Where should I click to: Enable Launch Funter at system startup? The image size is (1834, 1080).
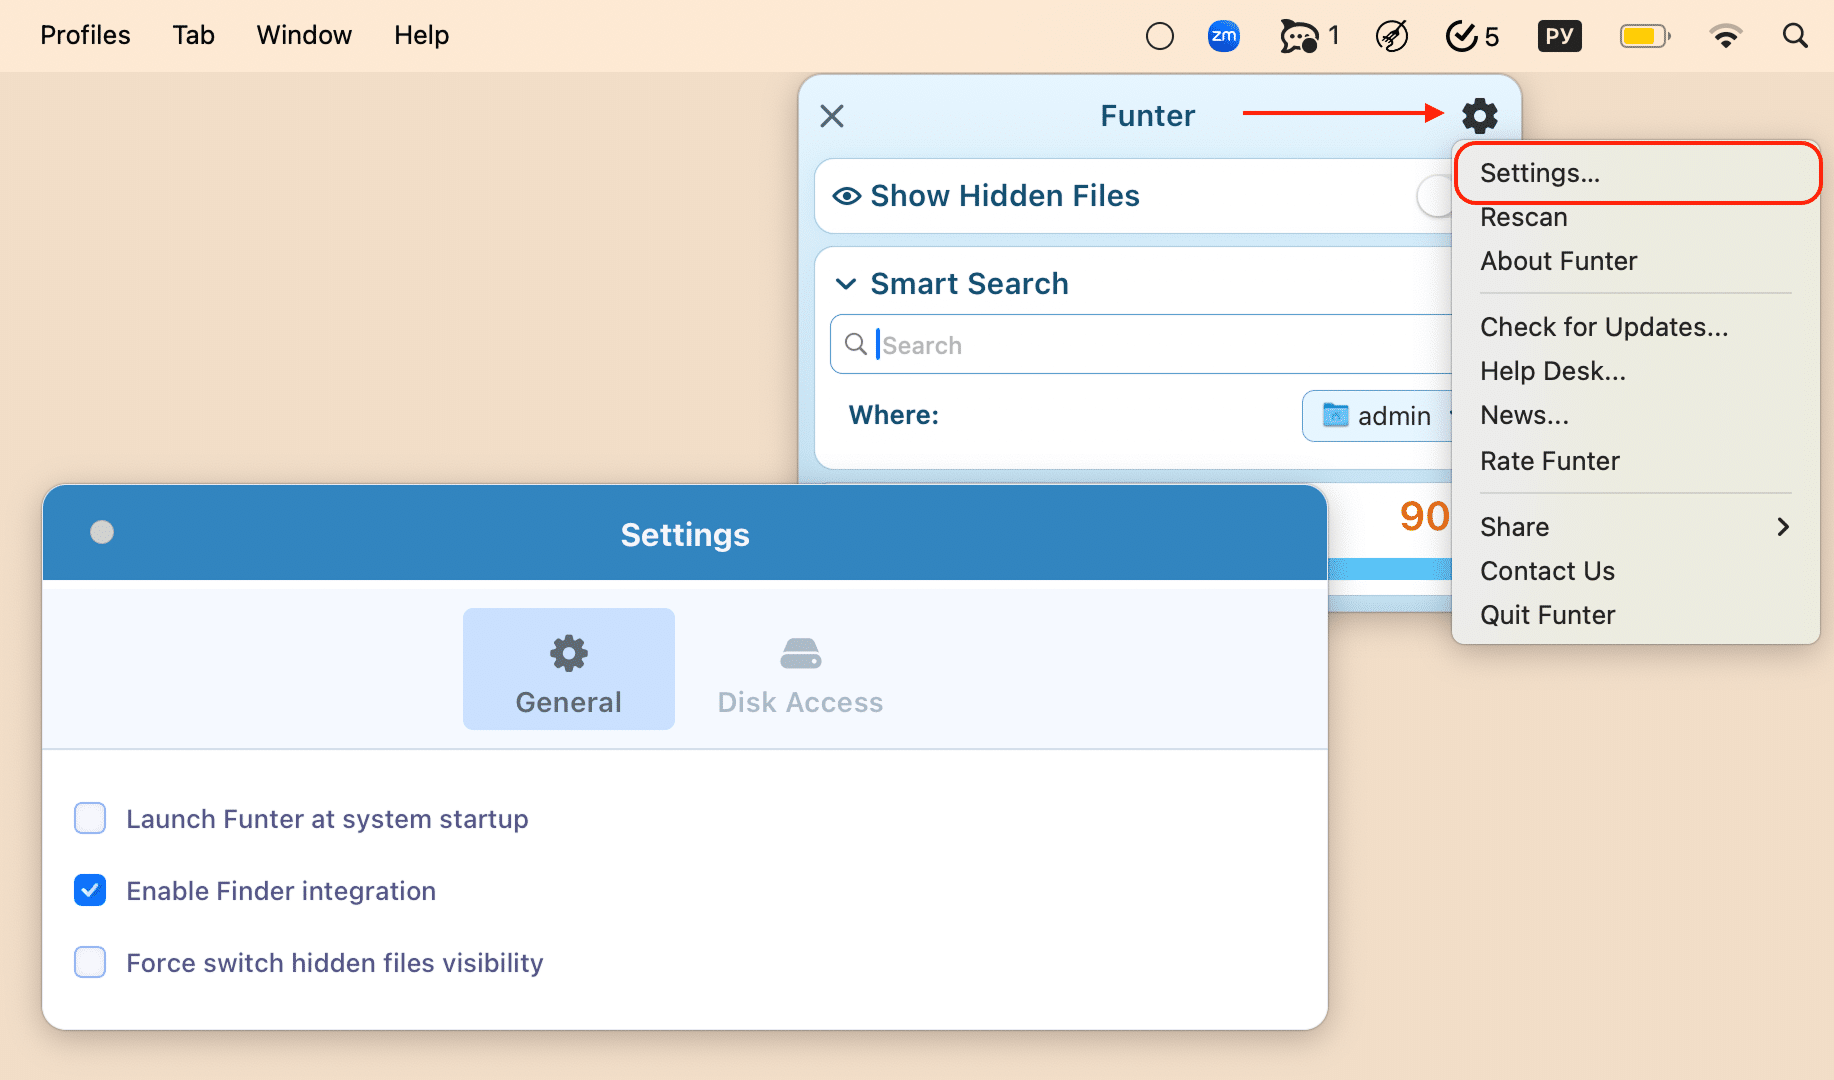click(90, 818)
